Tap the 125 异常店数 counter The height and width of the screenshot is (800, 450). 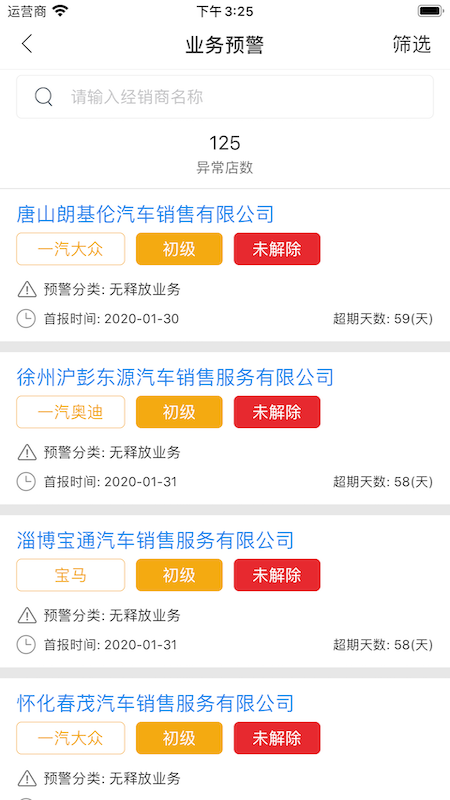[x=225, y=154]
